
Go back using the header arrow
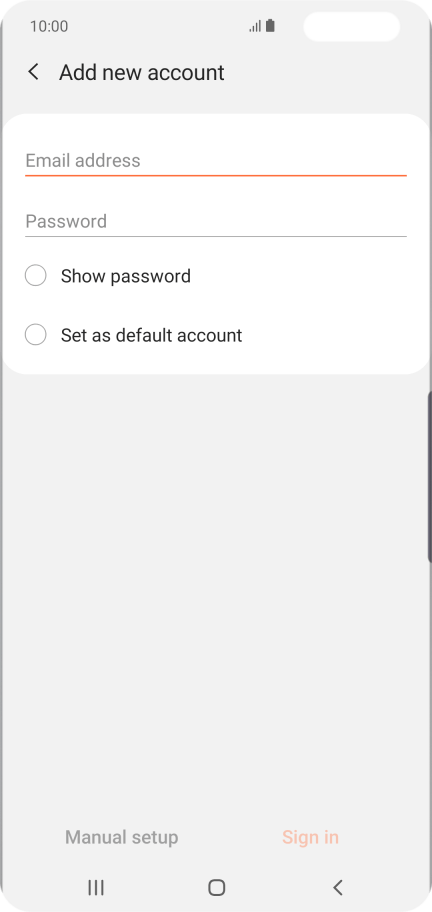coord(34,72)
